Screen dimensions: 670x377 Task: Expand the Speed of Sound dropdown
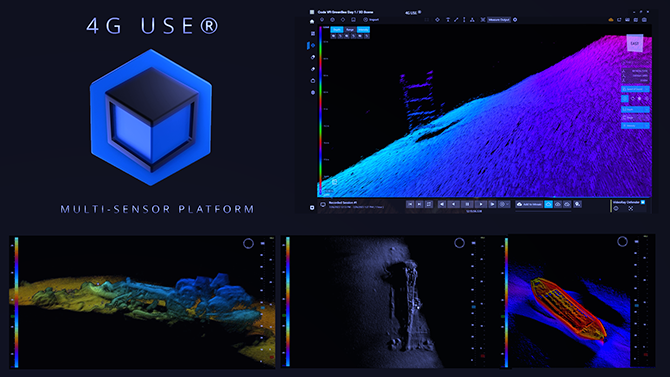[635, 89]
